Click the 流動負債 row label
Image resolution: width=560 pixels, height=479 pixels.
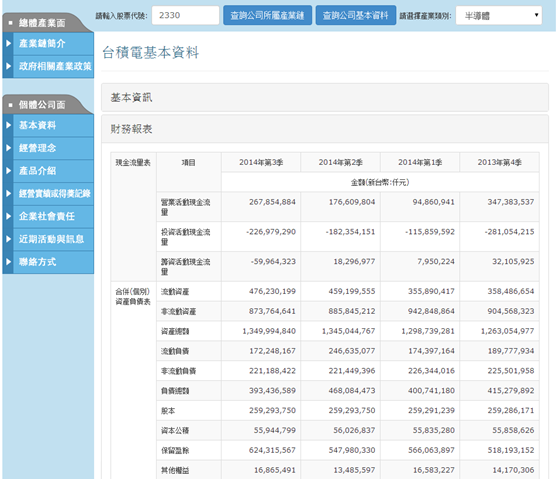coord(175,351)
